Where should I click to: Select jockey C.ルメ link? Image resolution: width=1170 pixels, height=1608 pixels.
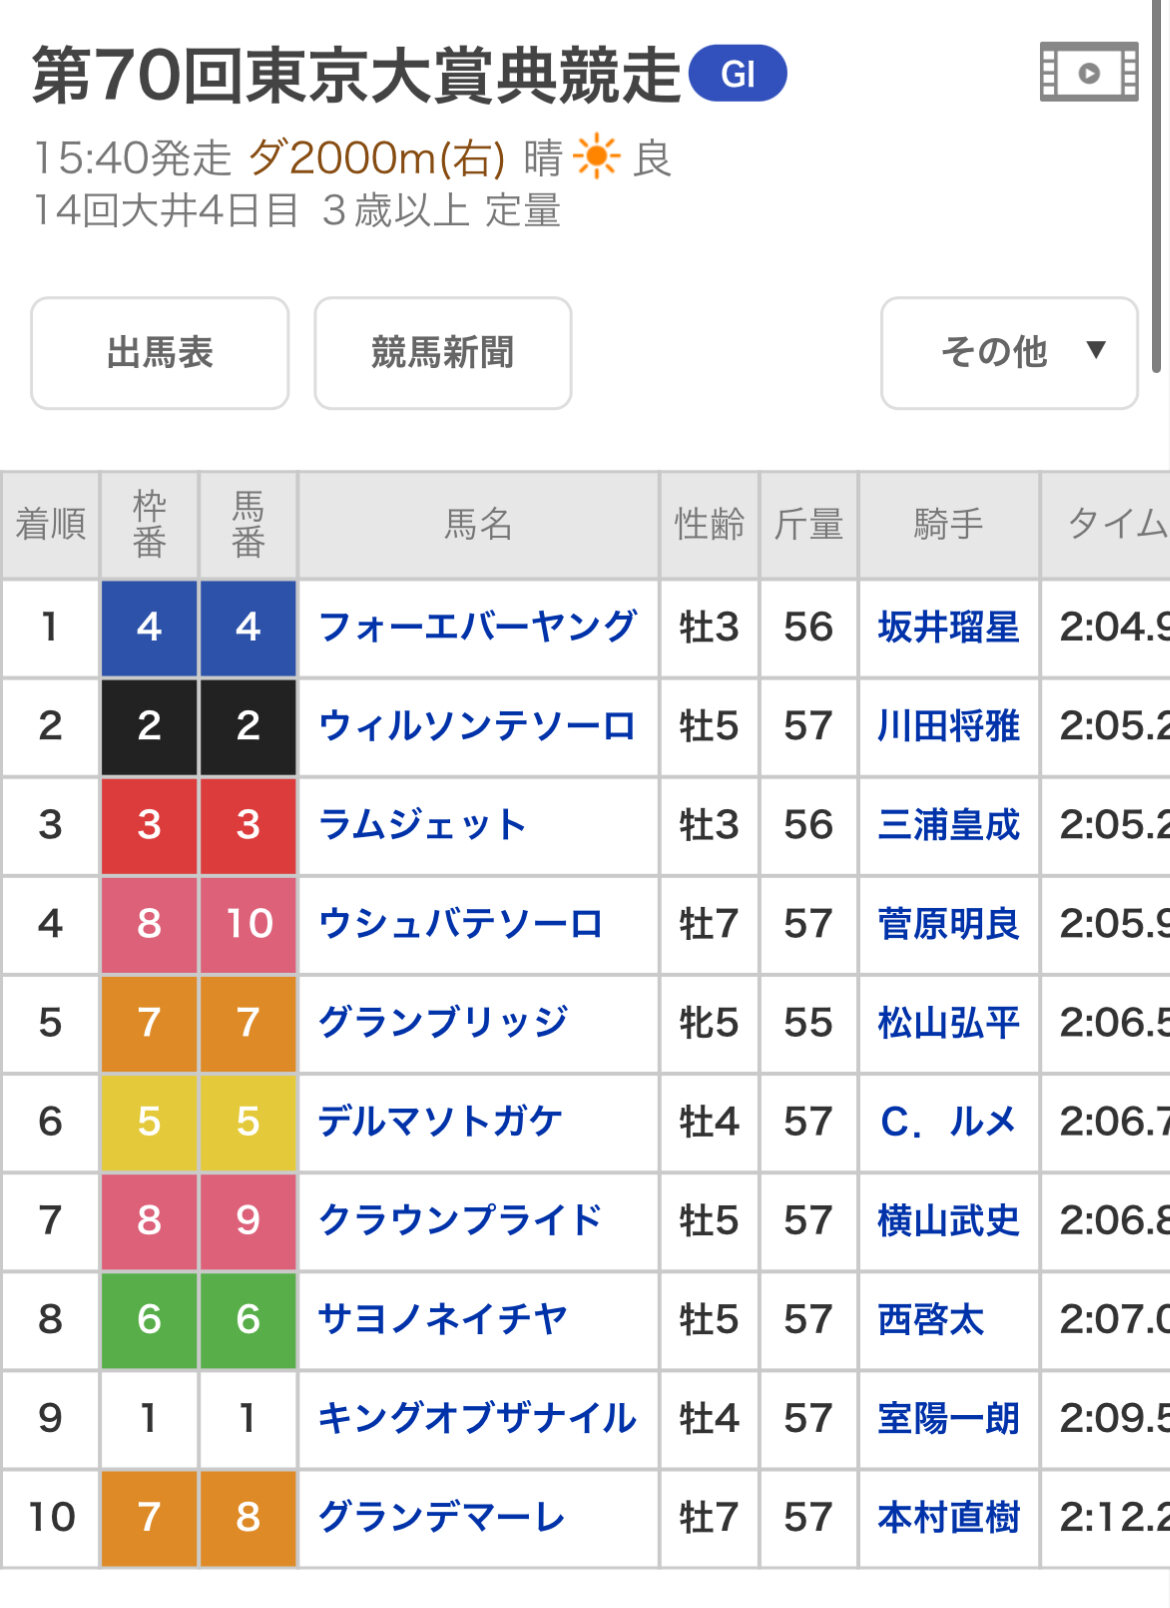948,1121
